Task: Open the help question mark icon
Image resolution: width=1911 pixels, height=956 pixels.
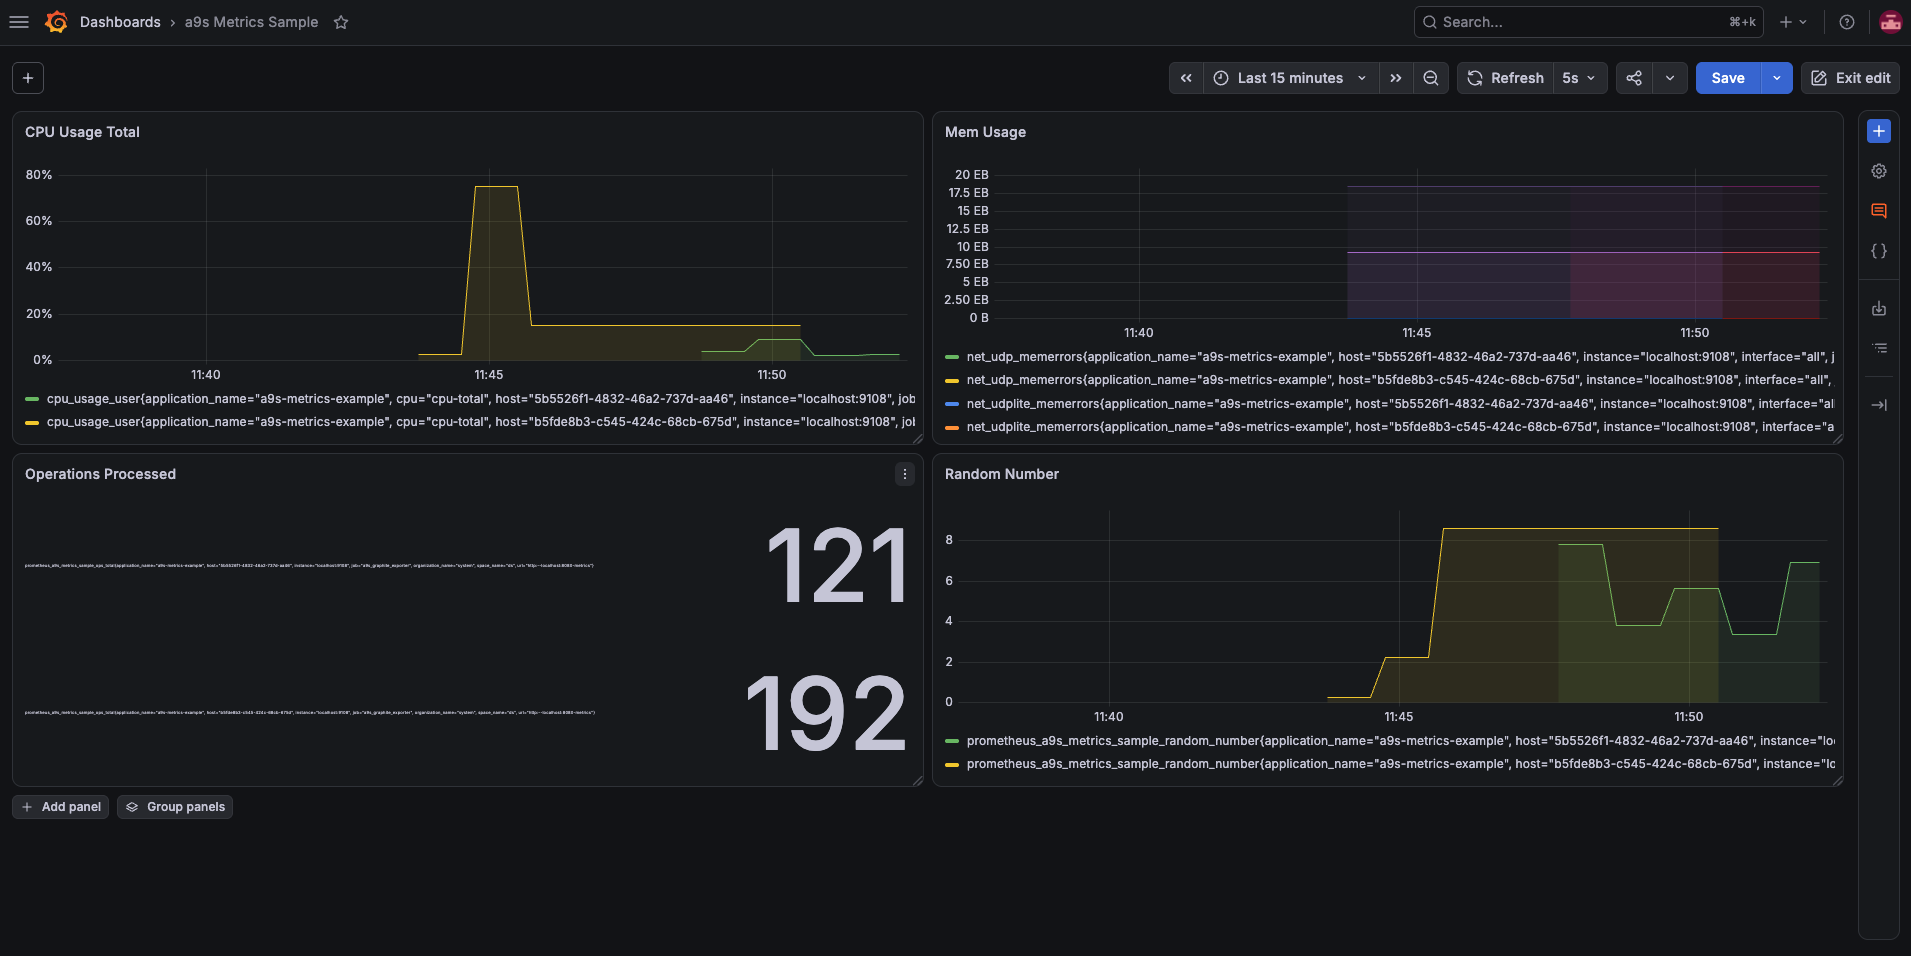Action: [1847, 22]
